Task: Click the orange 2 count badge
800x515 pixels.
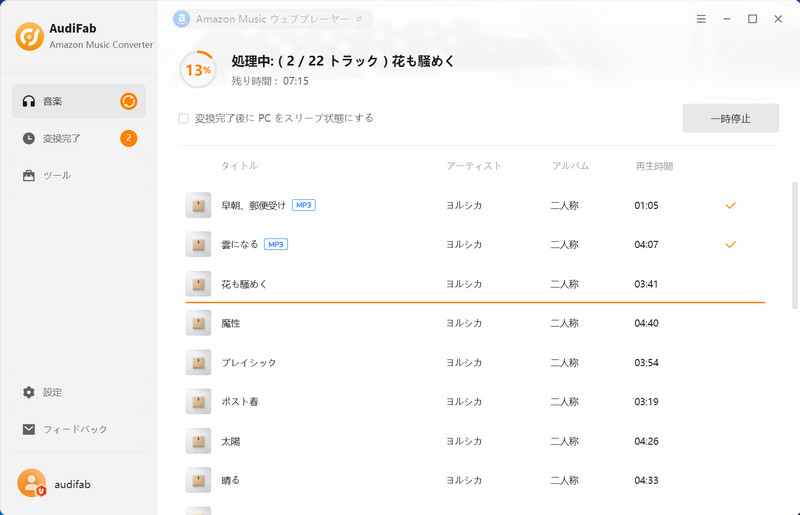Action: point(129,138)
